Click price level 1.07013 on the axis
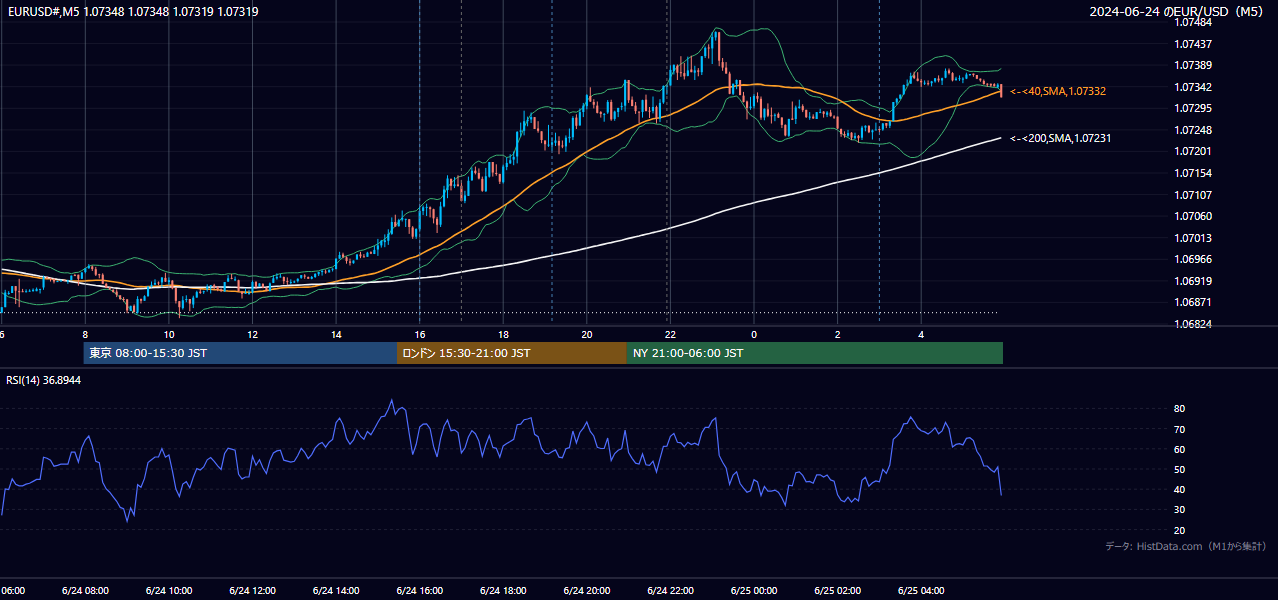 [x=1192, y=238]
